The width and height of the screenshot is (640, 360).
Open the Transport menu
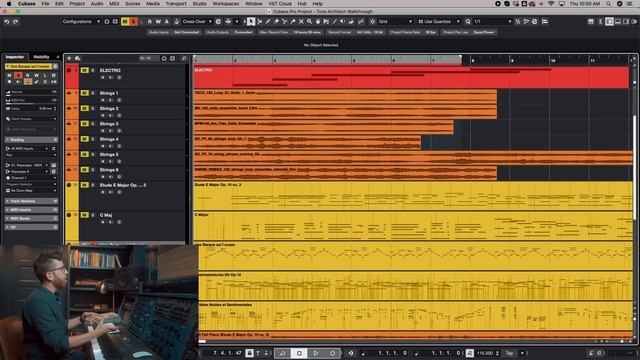point(176,4)
